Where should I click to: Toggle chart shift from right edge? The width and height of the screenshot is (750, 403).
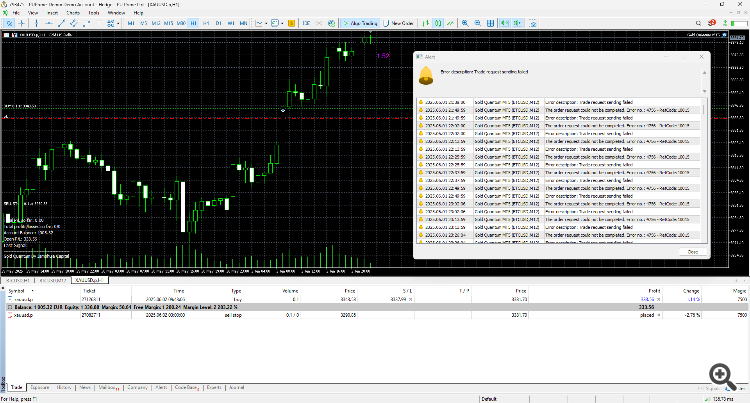pyautogui.click(x=517, y=23)
